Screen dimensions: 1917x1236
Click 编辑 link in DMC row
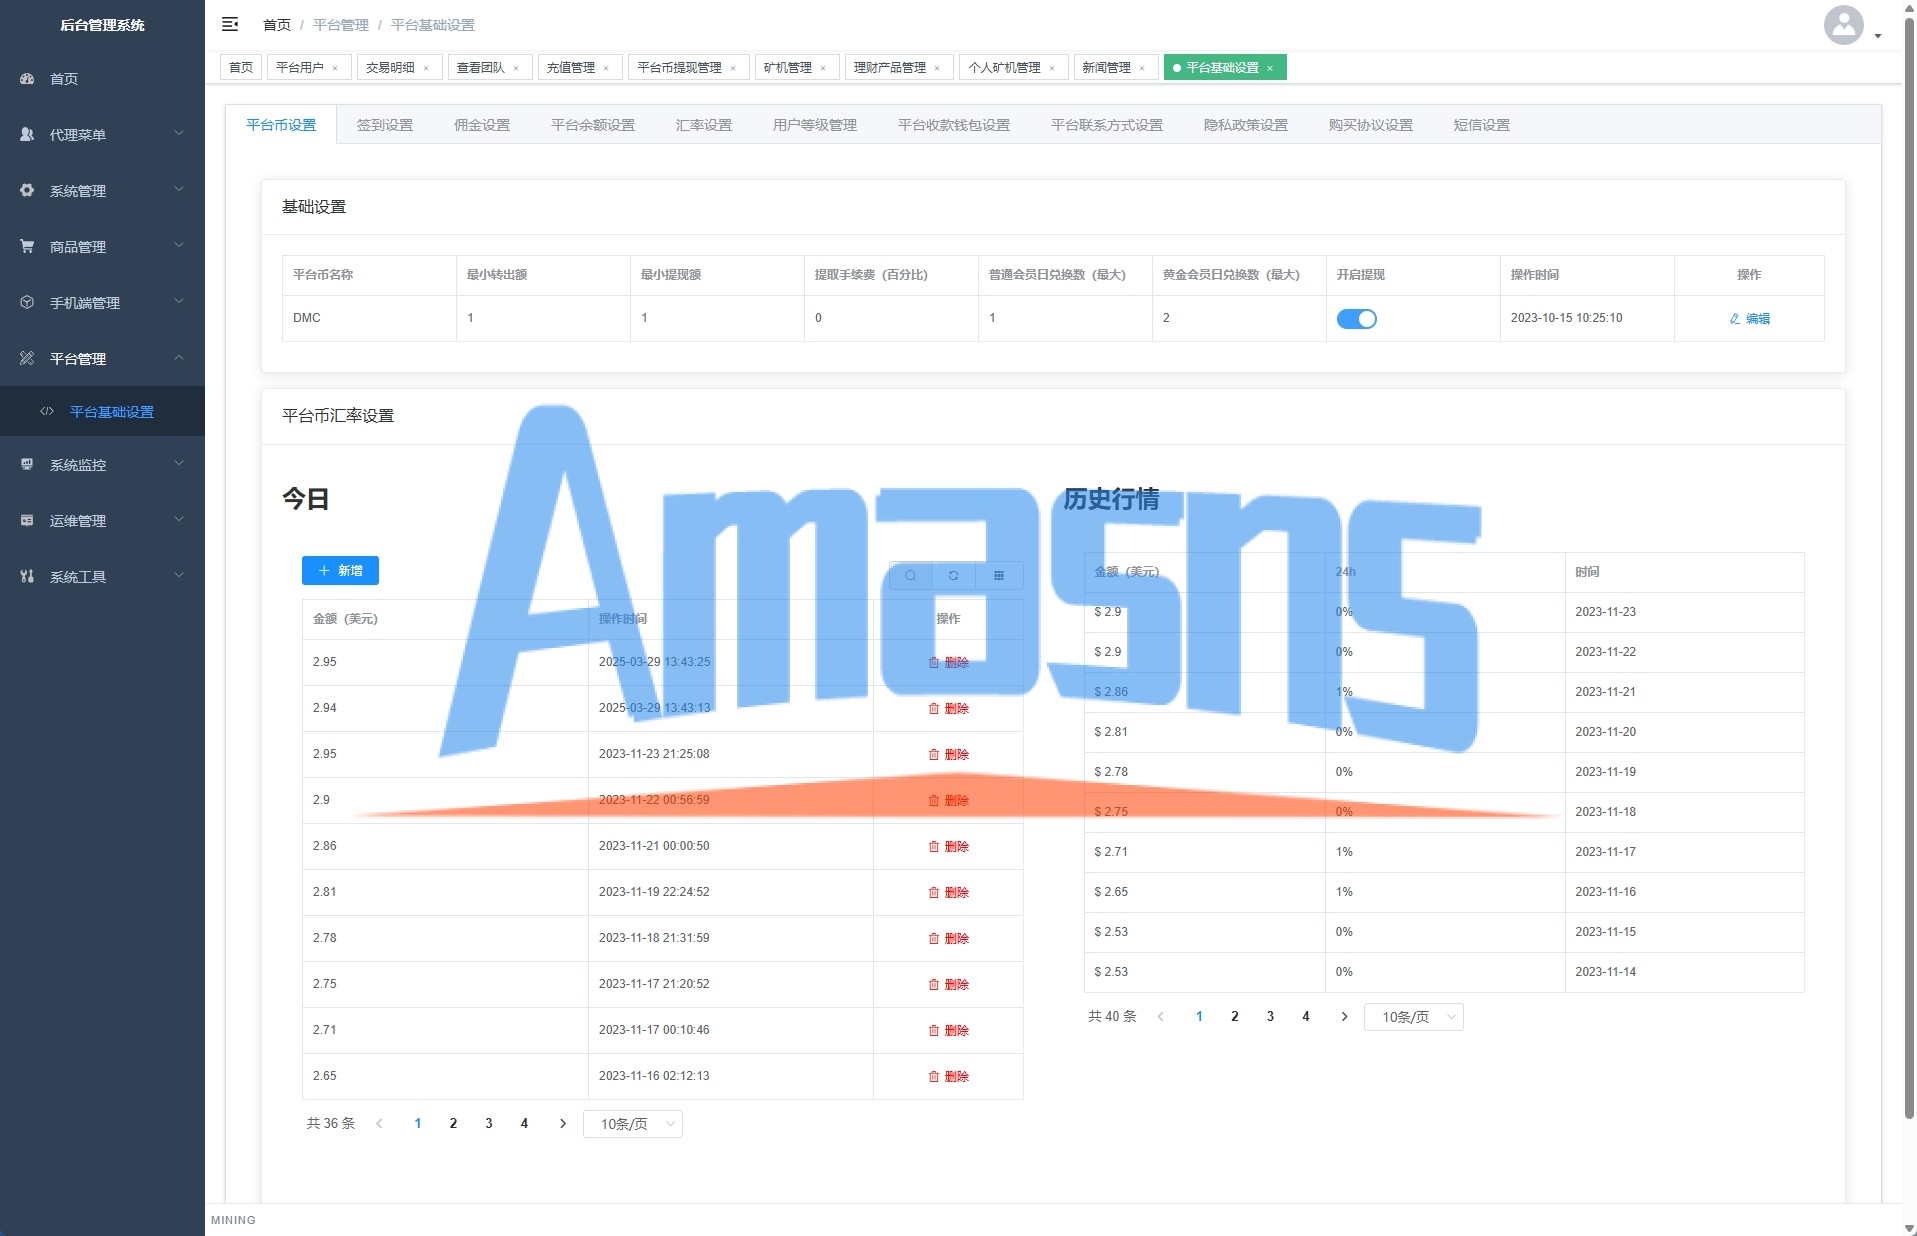1749,318
